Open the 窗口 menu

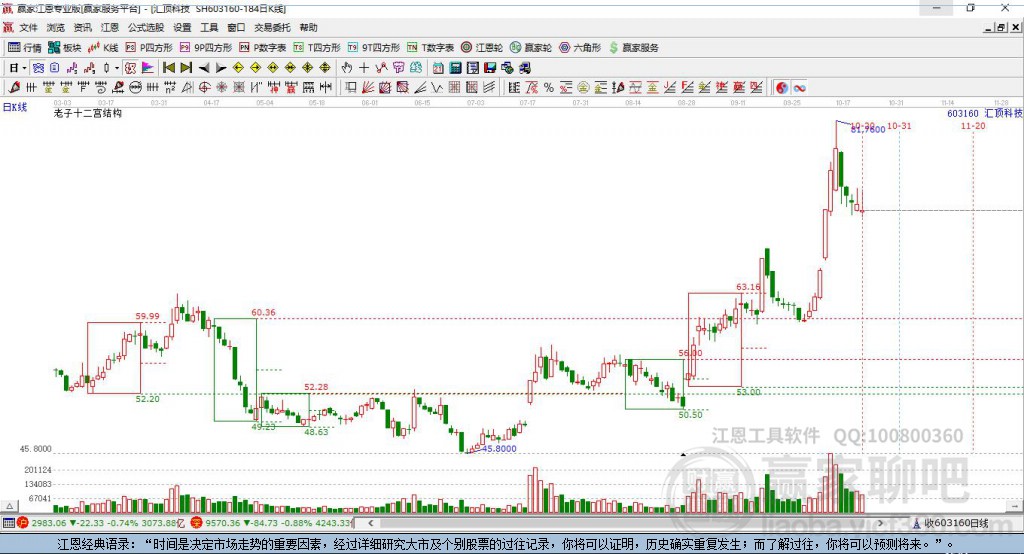pyautogui.click(x=236, y=27)
